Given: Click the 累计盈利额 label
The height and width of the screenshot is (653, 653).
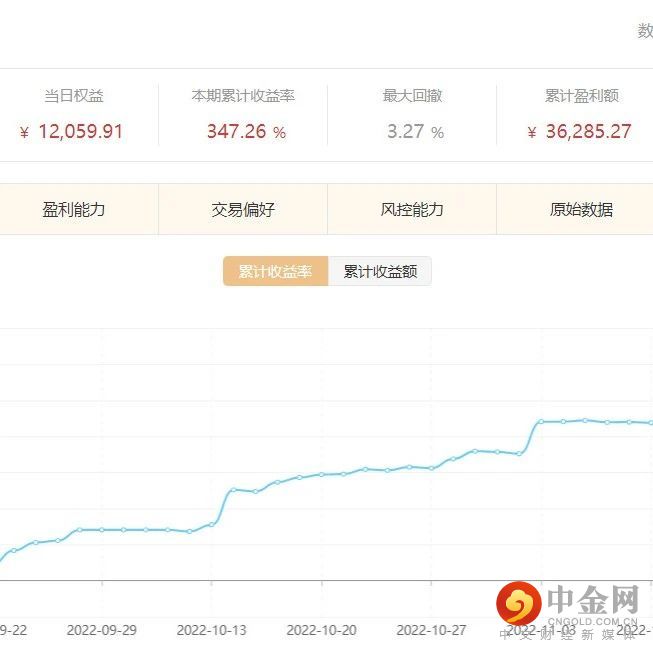Looking at the screenshot, I should pyautogui.click(x=582, y=96).
